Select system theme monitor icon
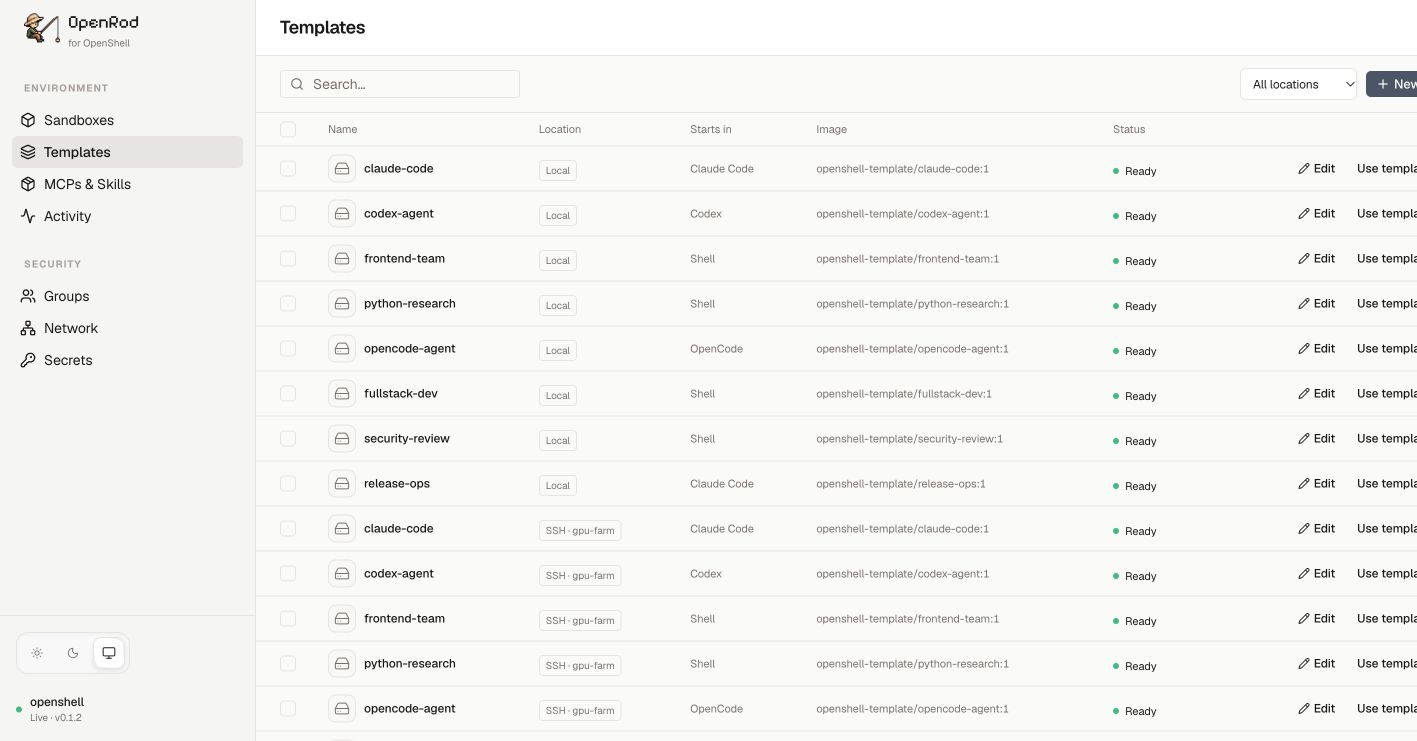 109,653
